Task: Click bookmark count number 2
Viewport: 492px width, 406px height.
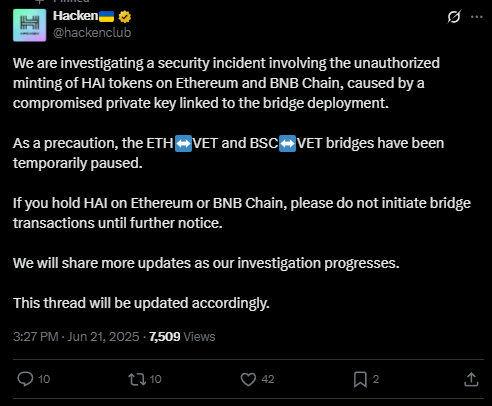Action: click(x=376, y=379)
